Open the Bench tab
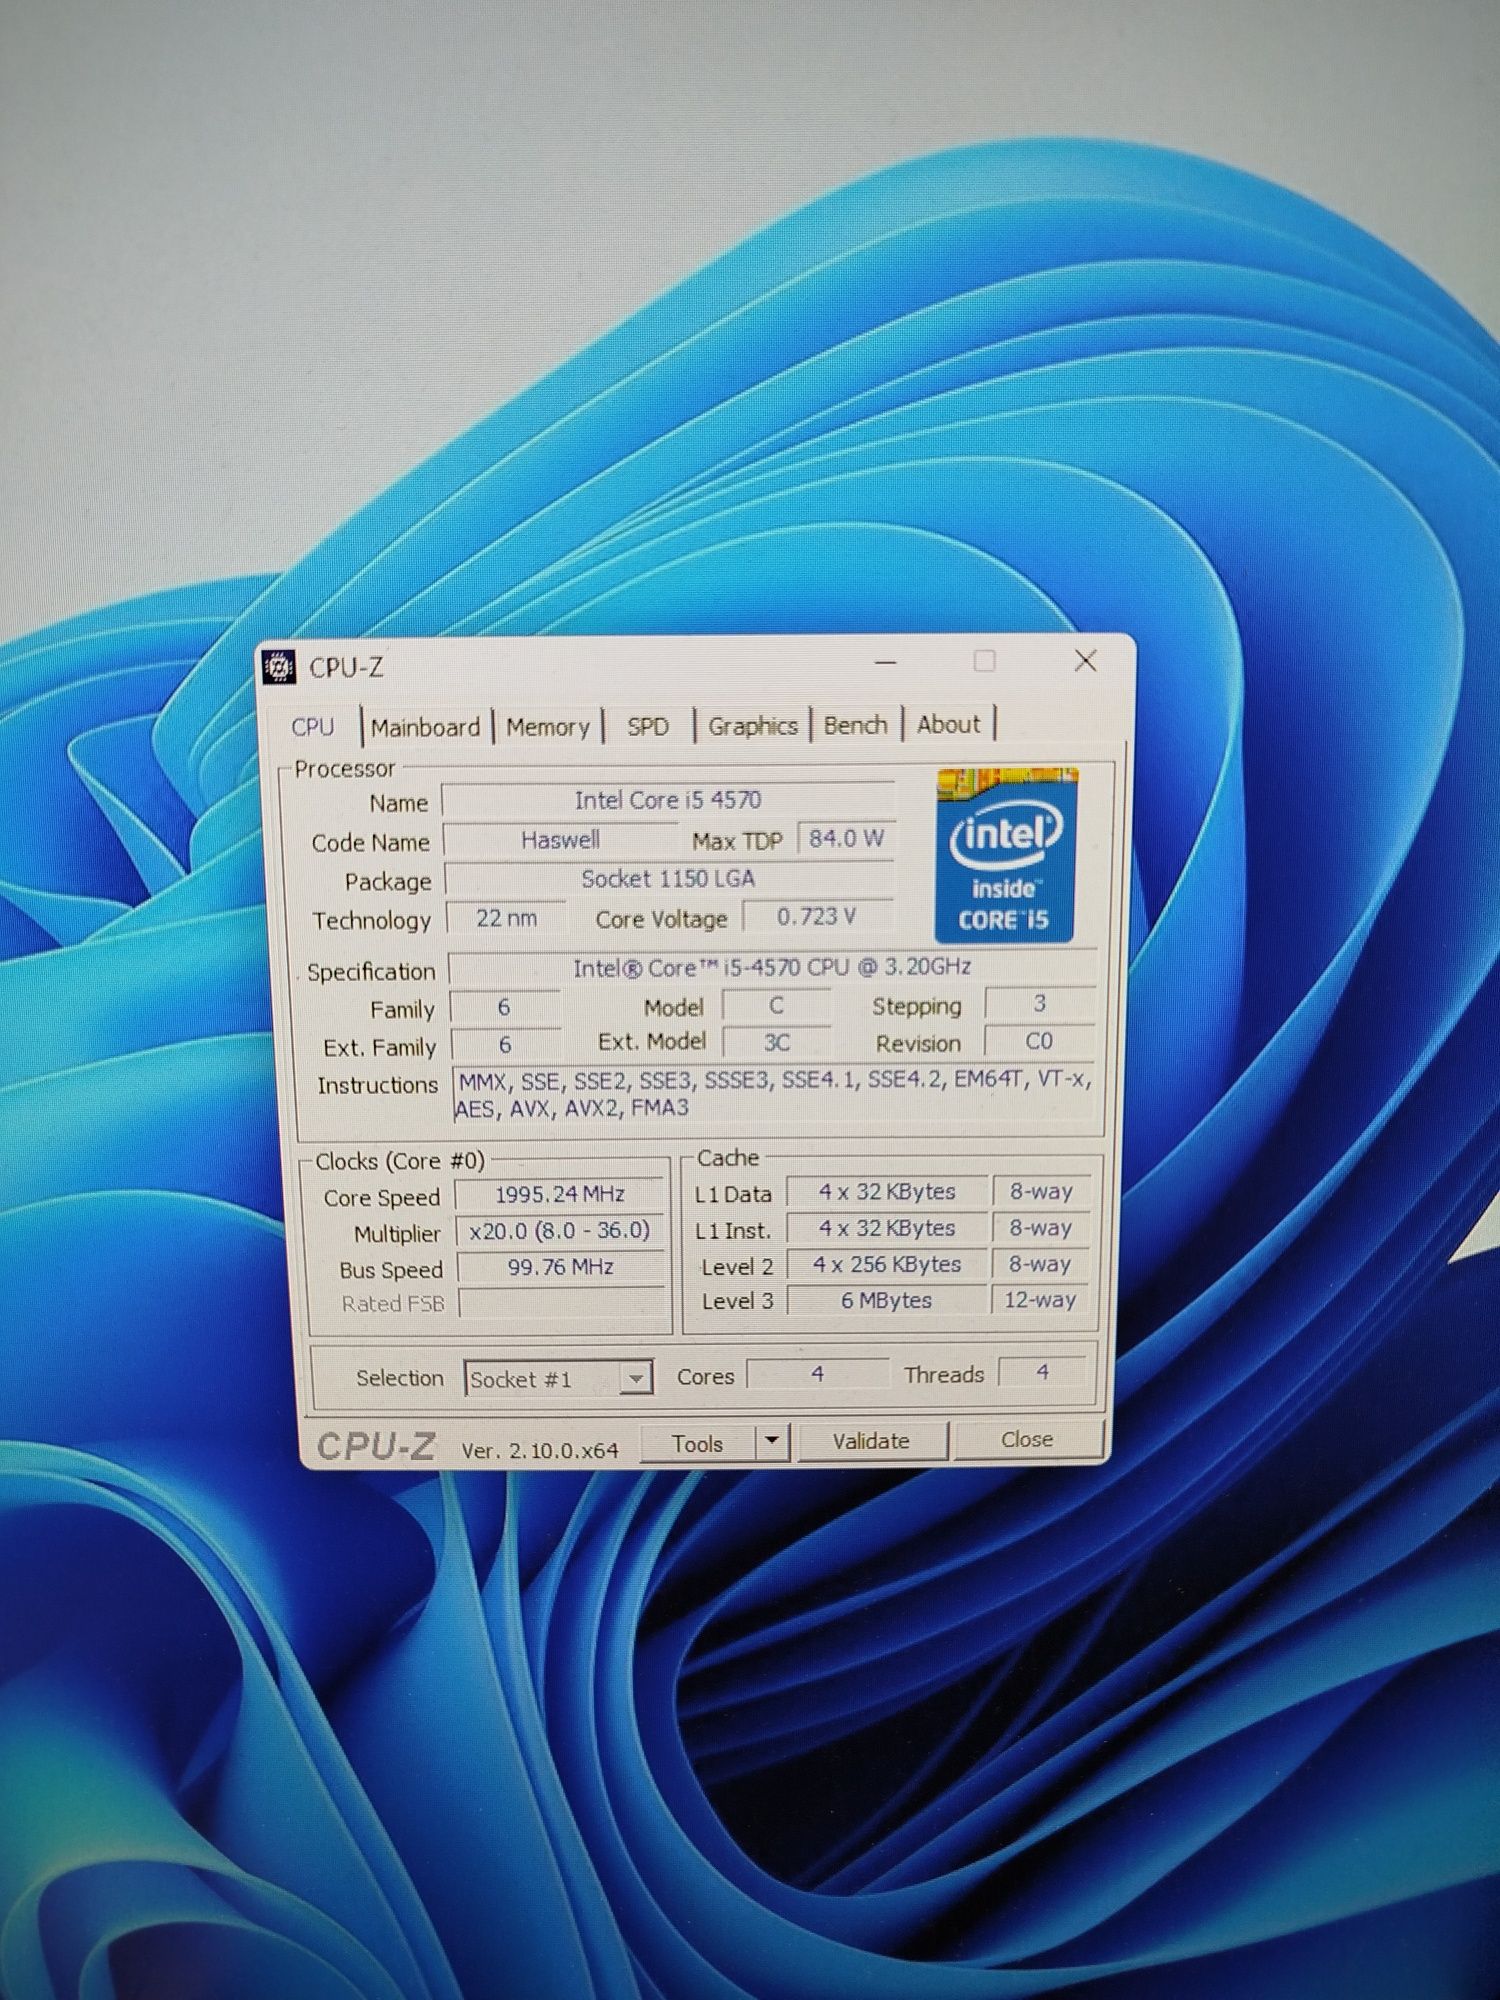This screenshot has width=1500, height=2000. 855,724
